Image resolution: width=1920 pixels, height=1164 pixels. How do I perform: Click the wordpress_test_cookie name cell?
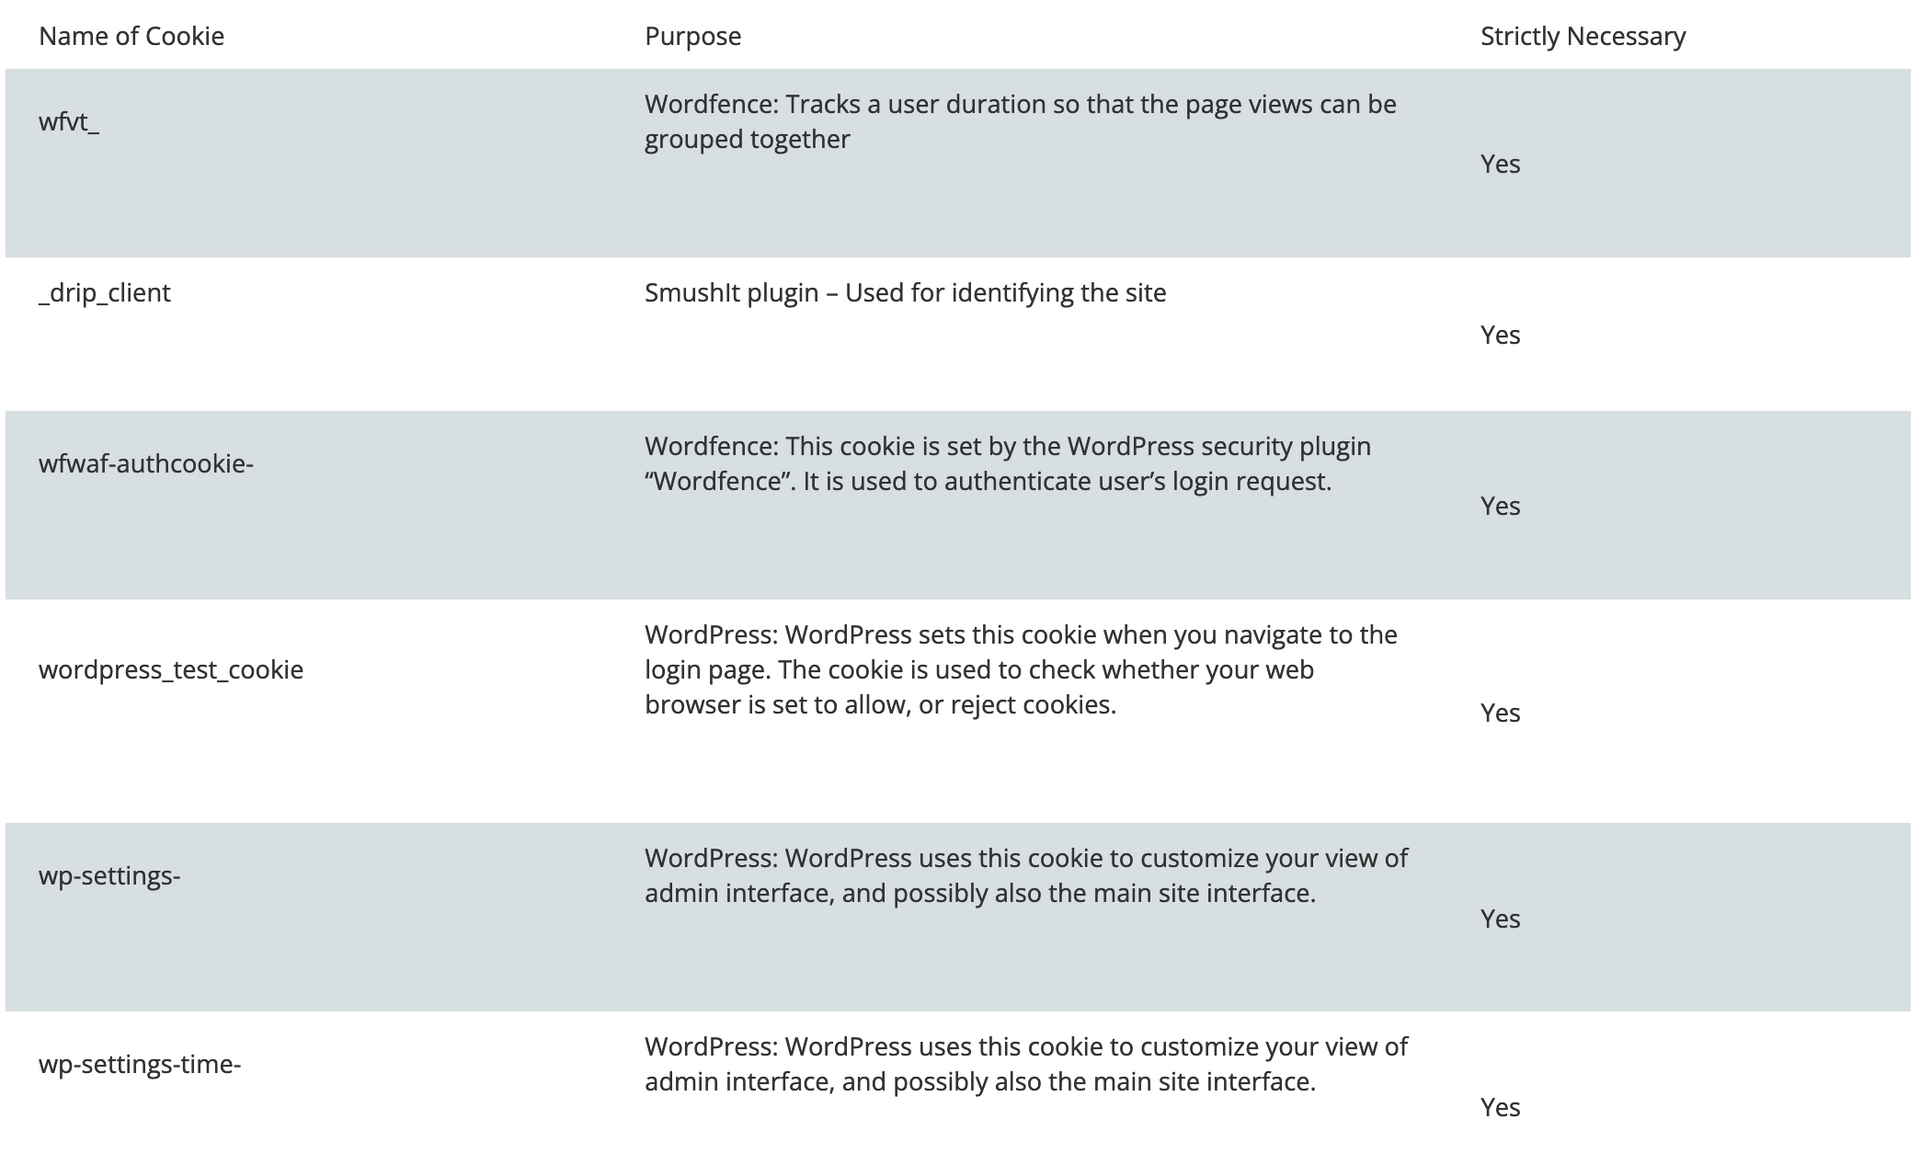tap(171, 670)
